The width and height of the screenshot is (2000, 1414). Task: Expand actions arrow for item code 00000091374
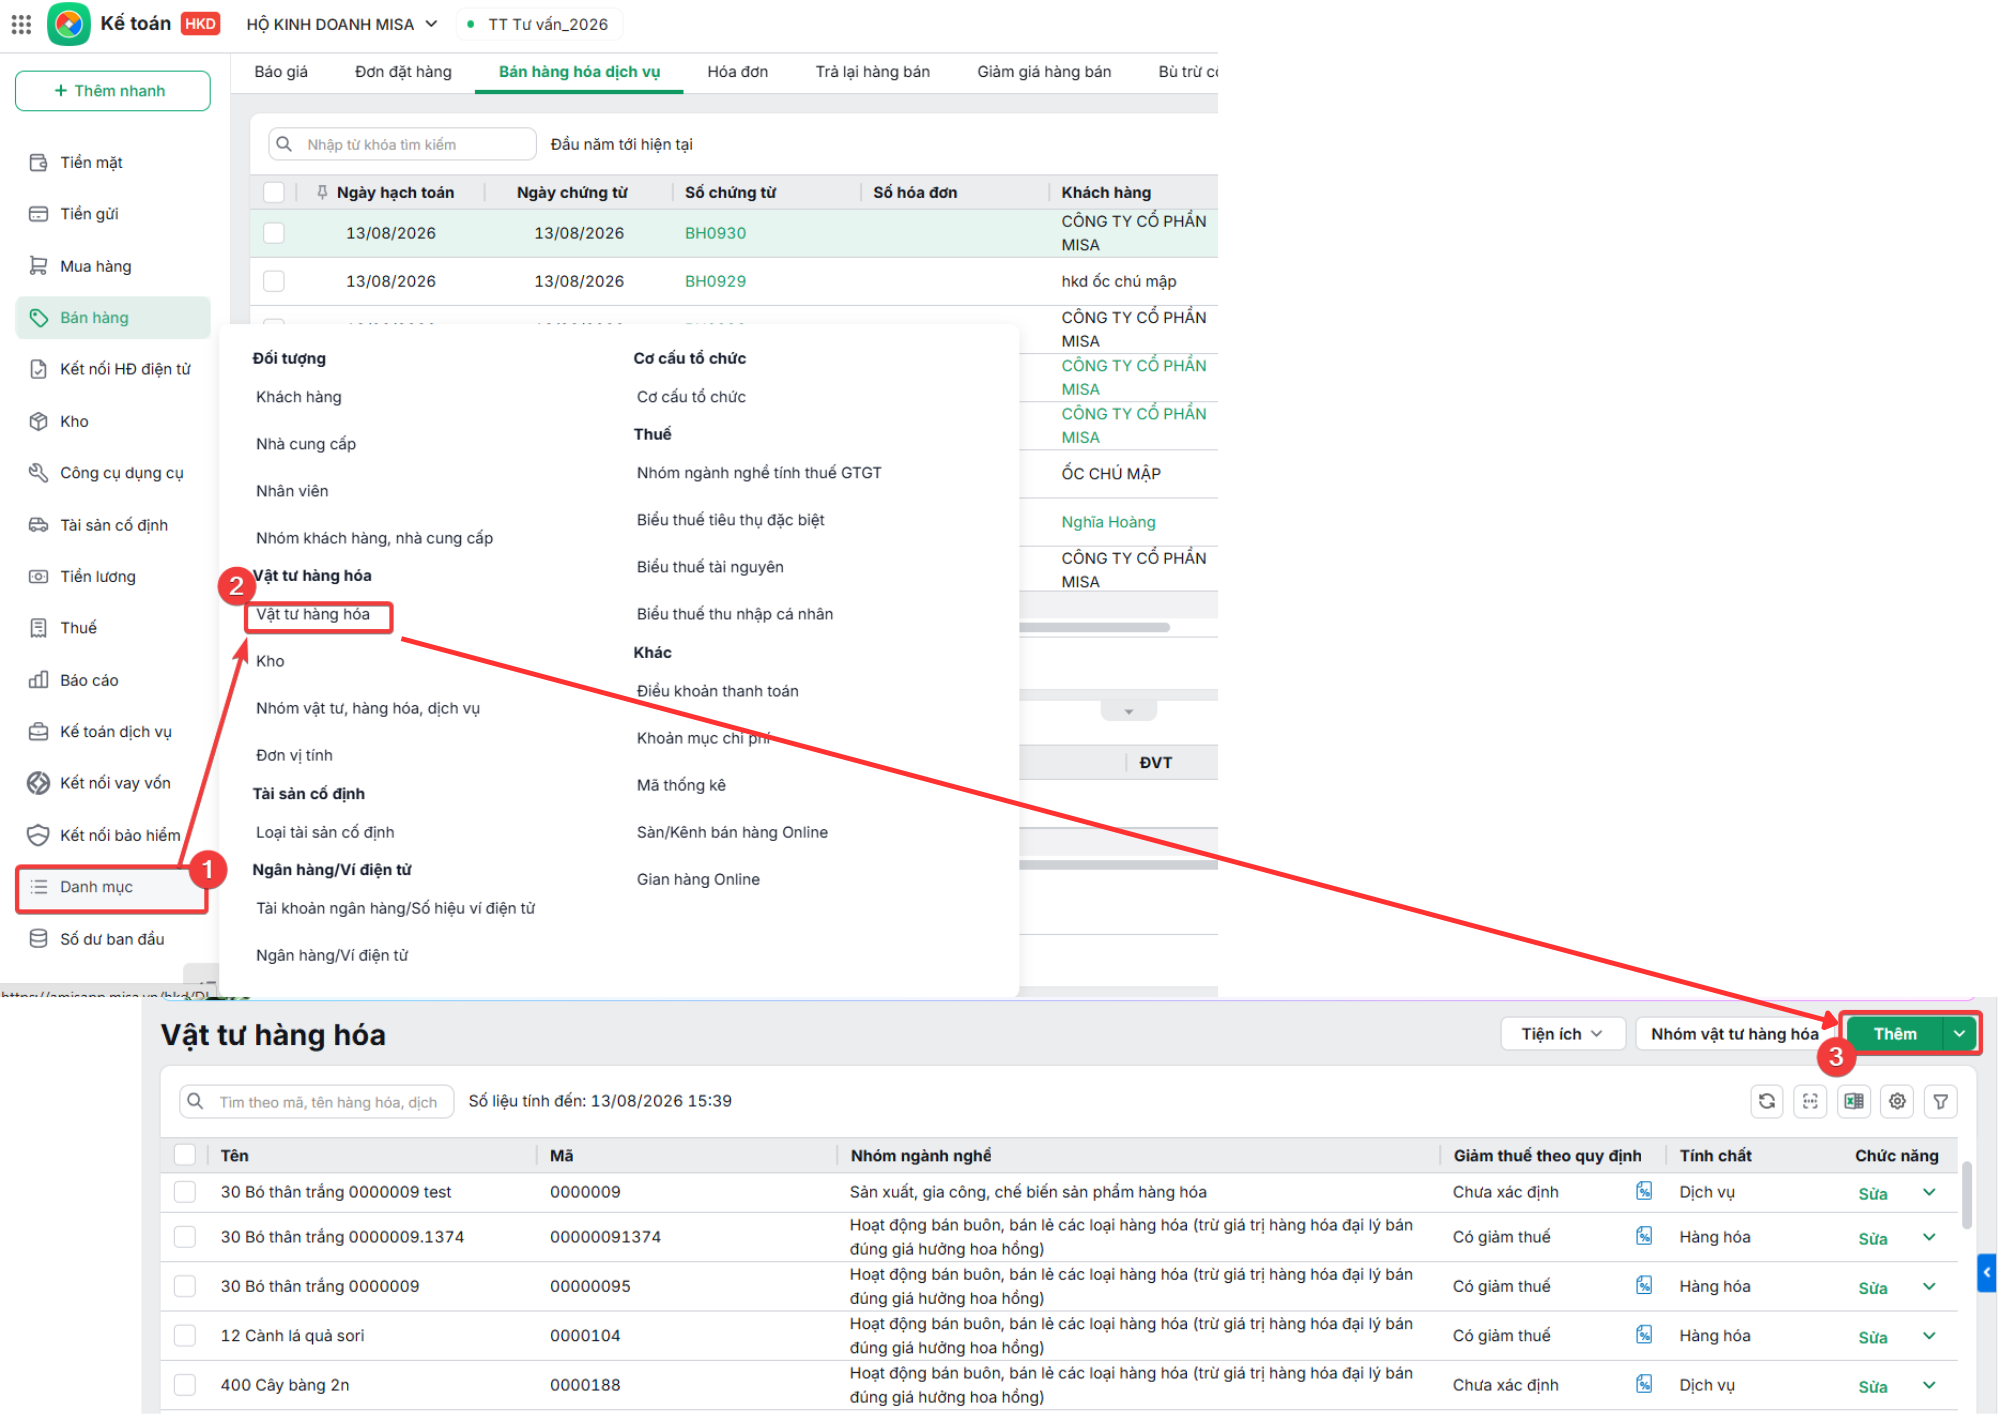coord(1929,1237)
